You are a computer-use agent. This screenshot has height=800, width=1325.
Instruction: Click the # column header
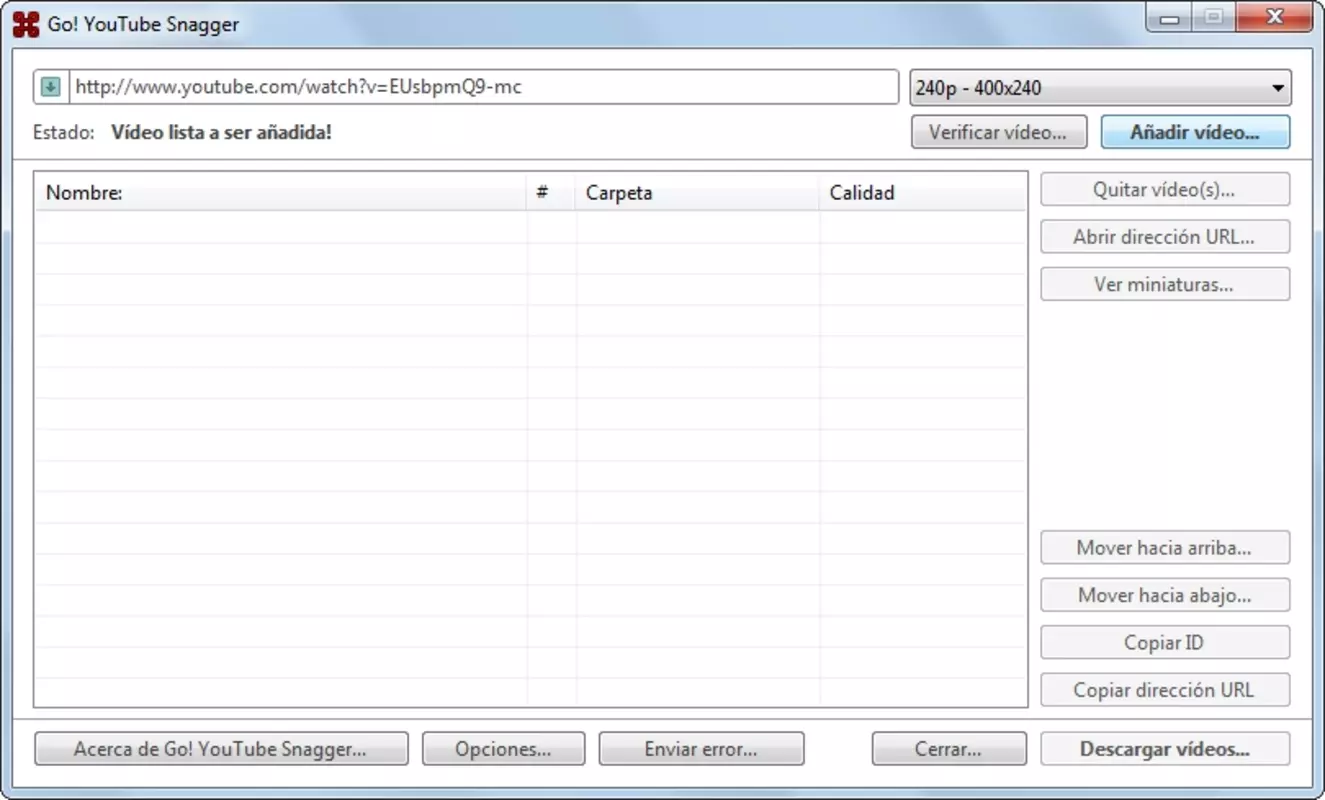[551, 193]
